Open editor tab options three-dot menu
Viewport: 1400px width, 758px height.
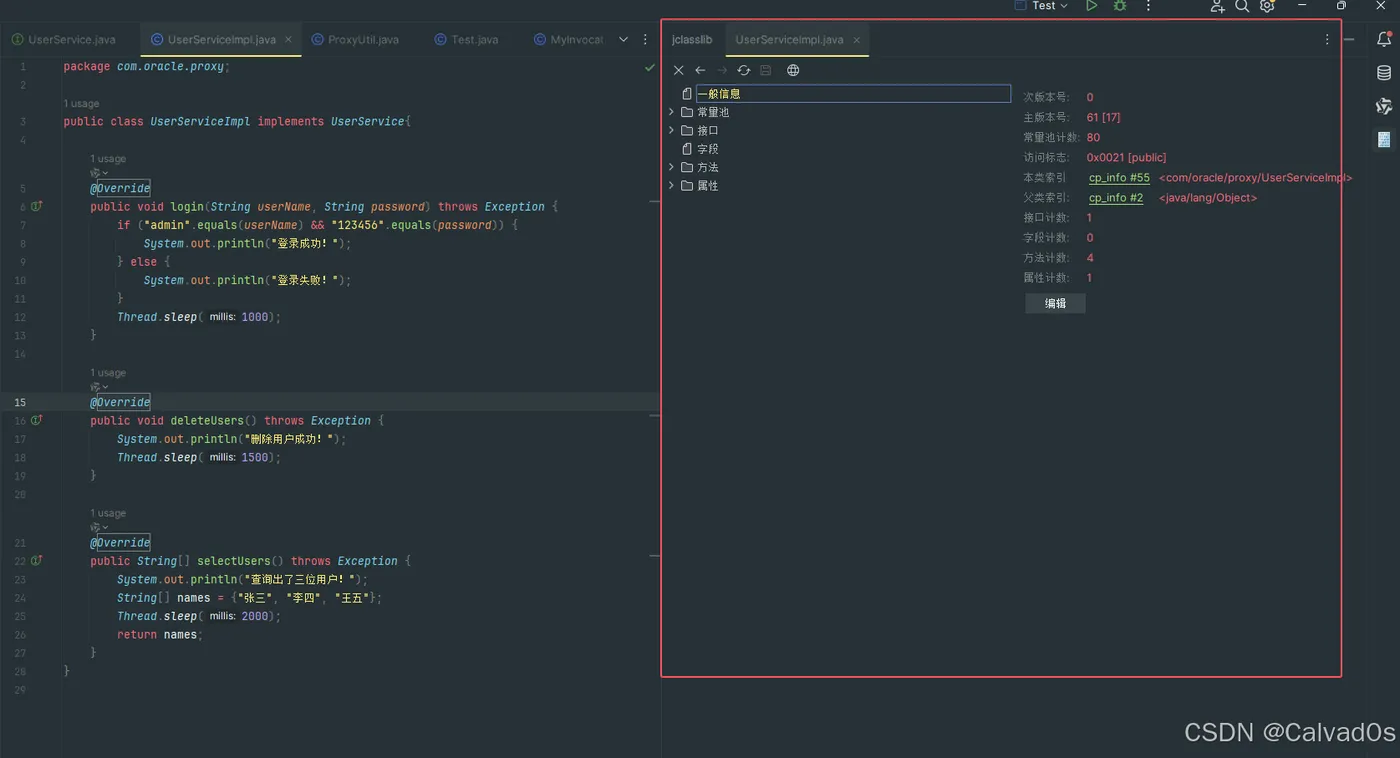tap(645, 40)
